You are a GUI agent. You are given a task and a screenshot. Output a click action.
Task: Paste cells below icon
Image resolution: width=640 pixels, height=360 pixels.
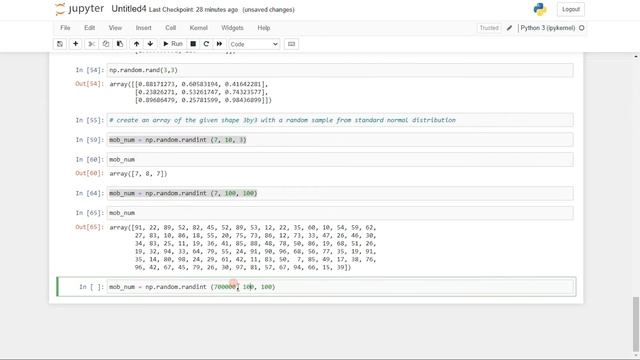tap(120, 44)
